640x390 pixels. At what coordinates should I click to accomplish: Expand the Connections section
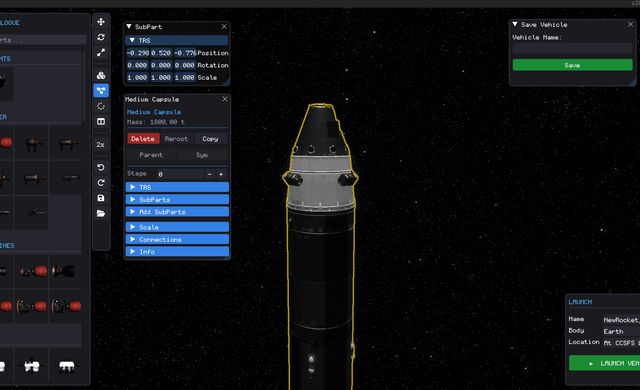point(177,239)
